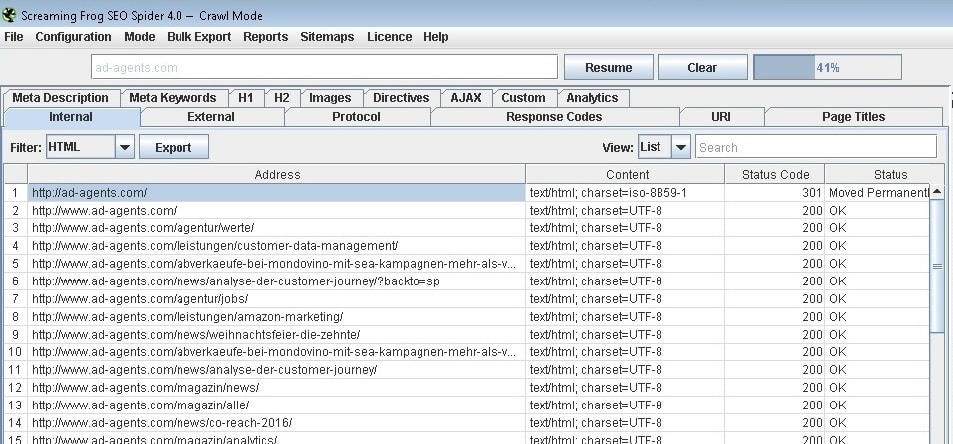Open the Reports menu

(x=266, y=37)
